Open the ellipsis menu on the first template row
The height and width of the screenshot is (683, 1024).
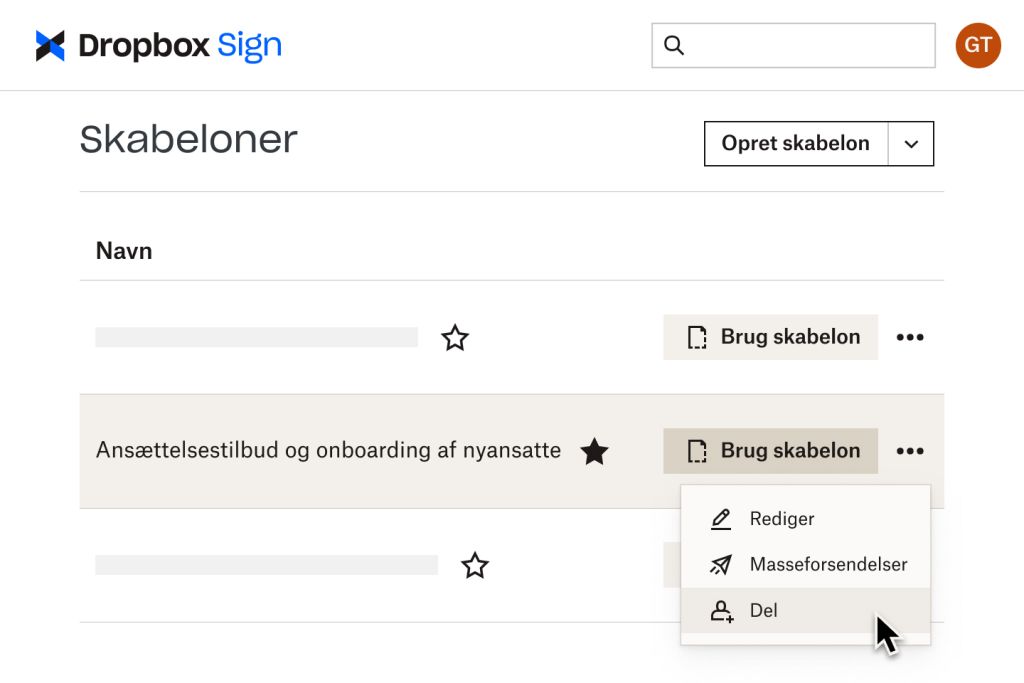(x=910, y=337)
